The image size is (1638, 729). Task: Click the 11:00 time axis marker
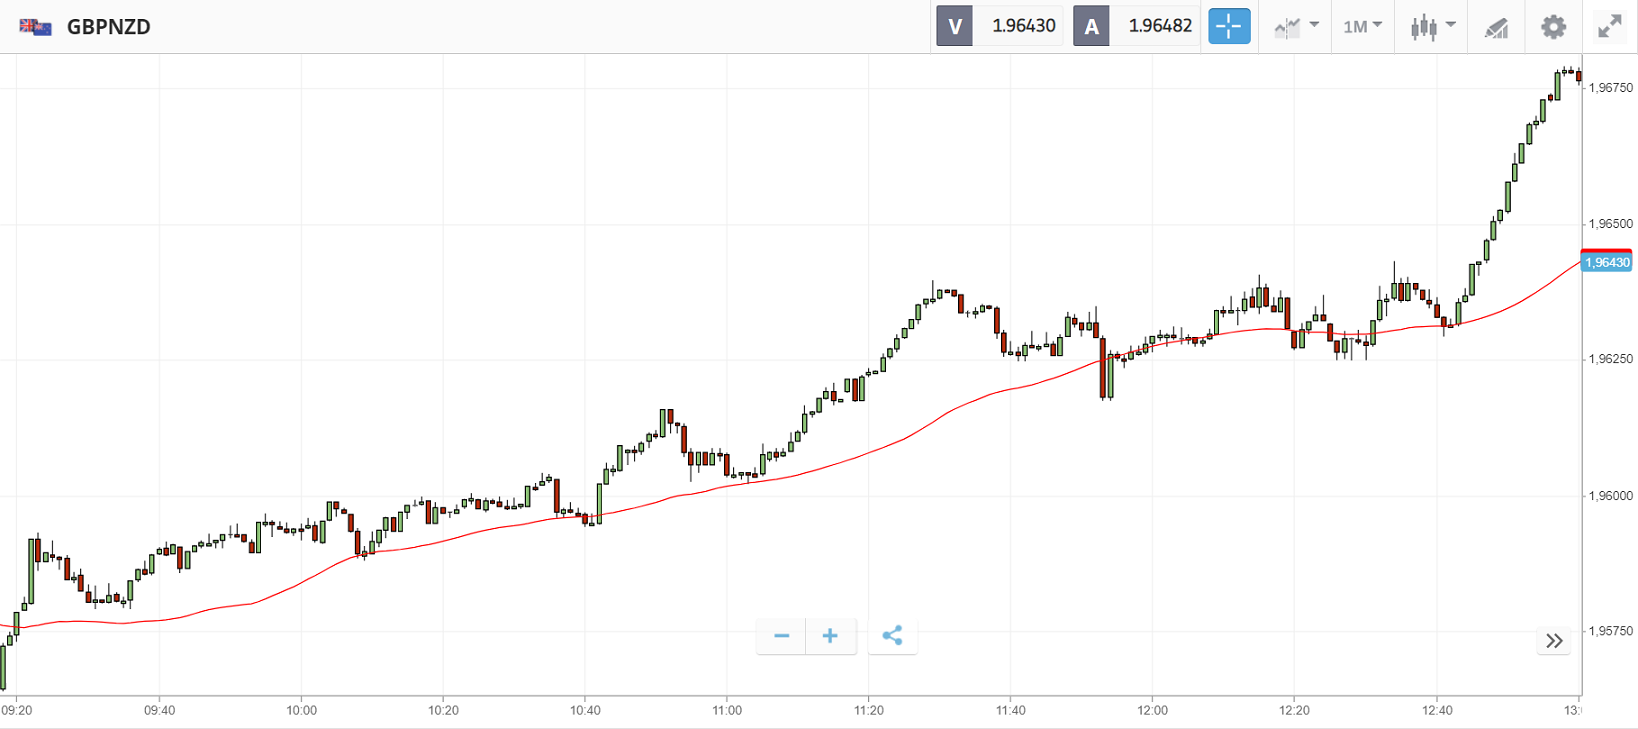click(727, 710)
